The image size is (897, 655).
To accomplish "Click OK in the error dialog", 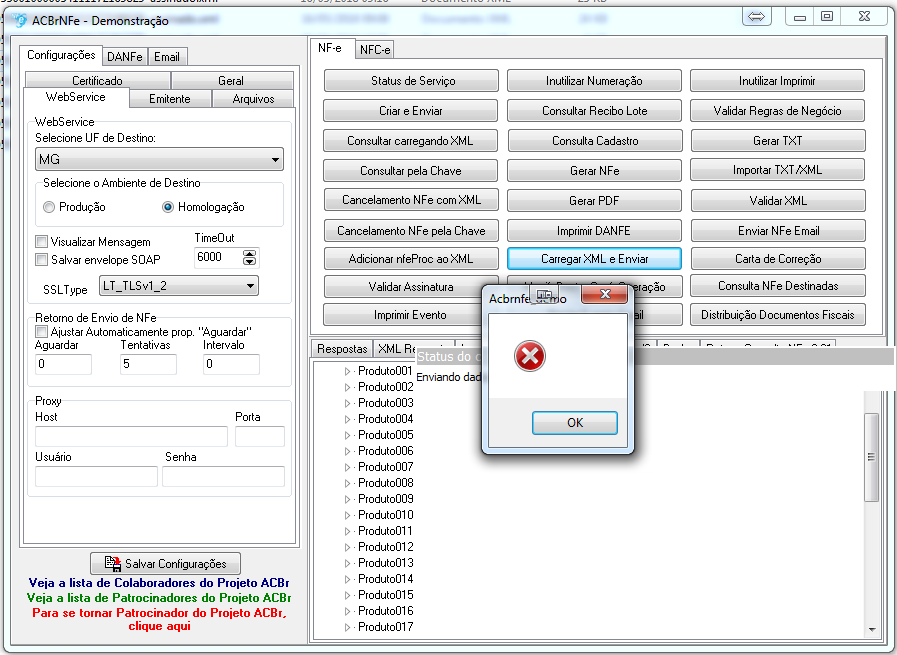I will [575, 423].
